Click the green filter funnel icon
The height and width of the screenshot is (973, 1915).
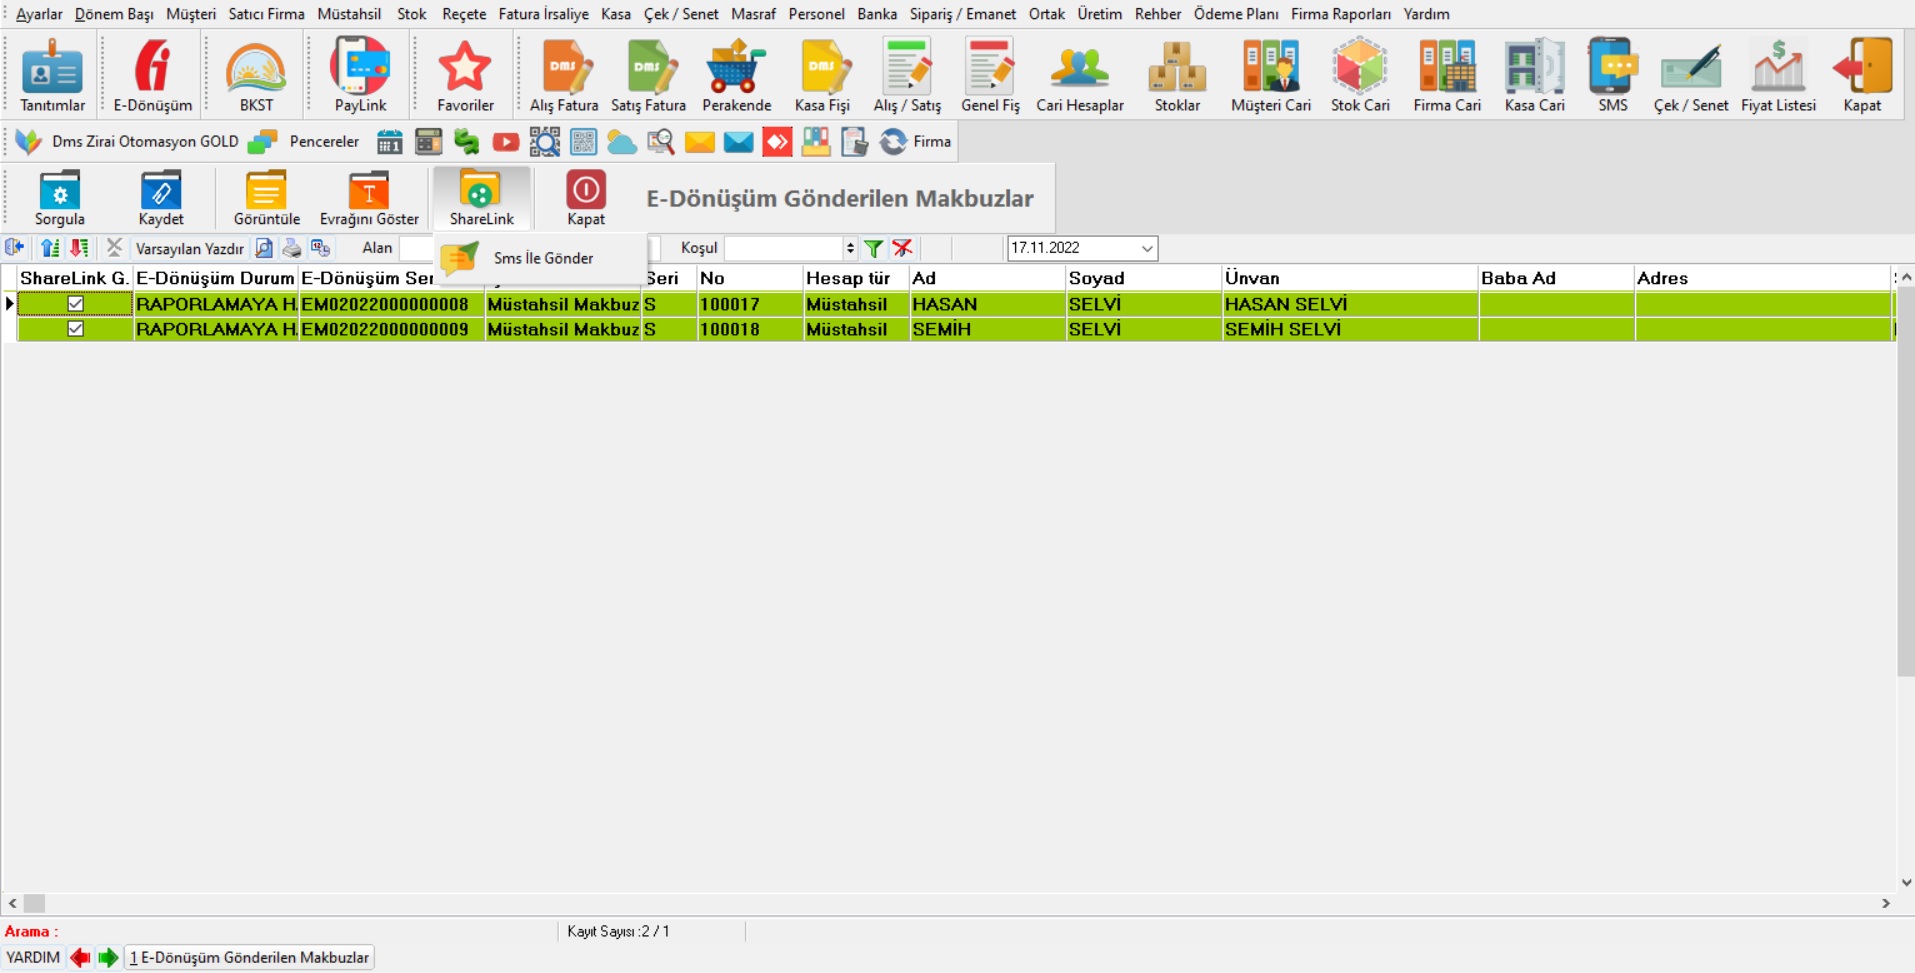(873, 248)
